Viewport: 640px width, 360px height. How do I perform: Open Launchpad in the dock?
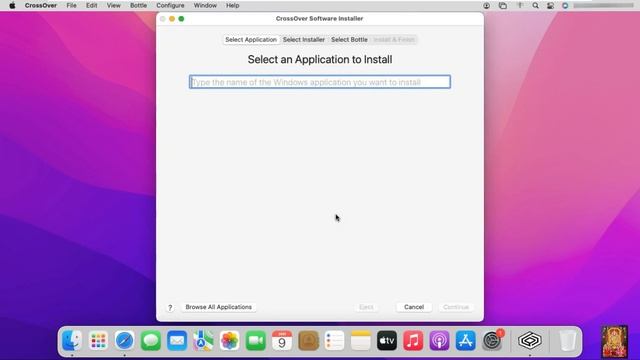coord(98,340)
